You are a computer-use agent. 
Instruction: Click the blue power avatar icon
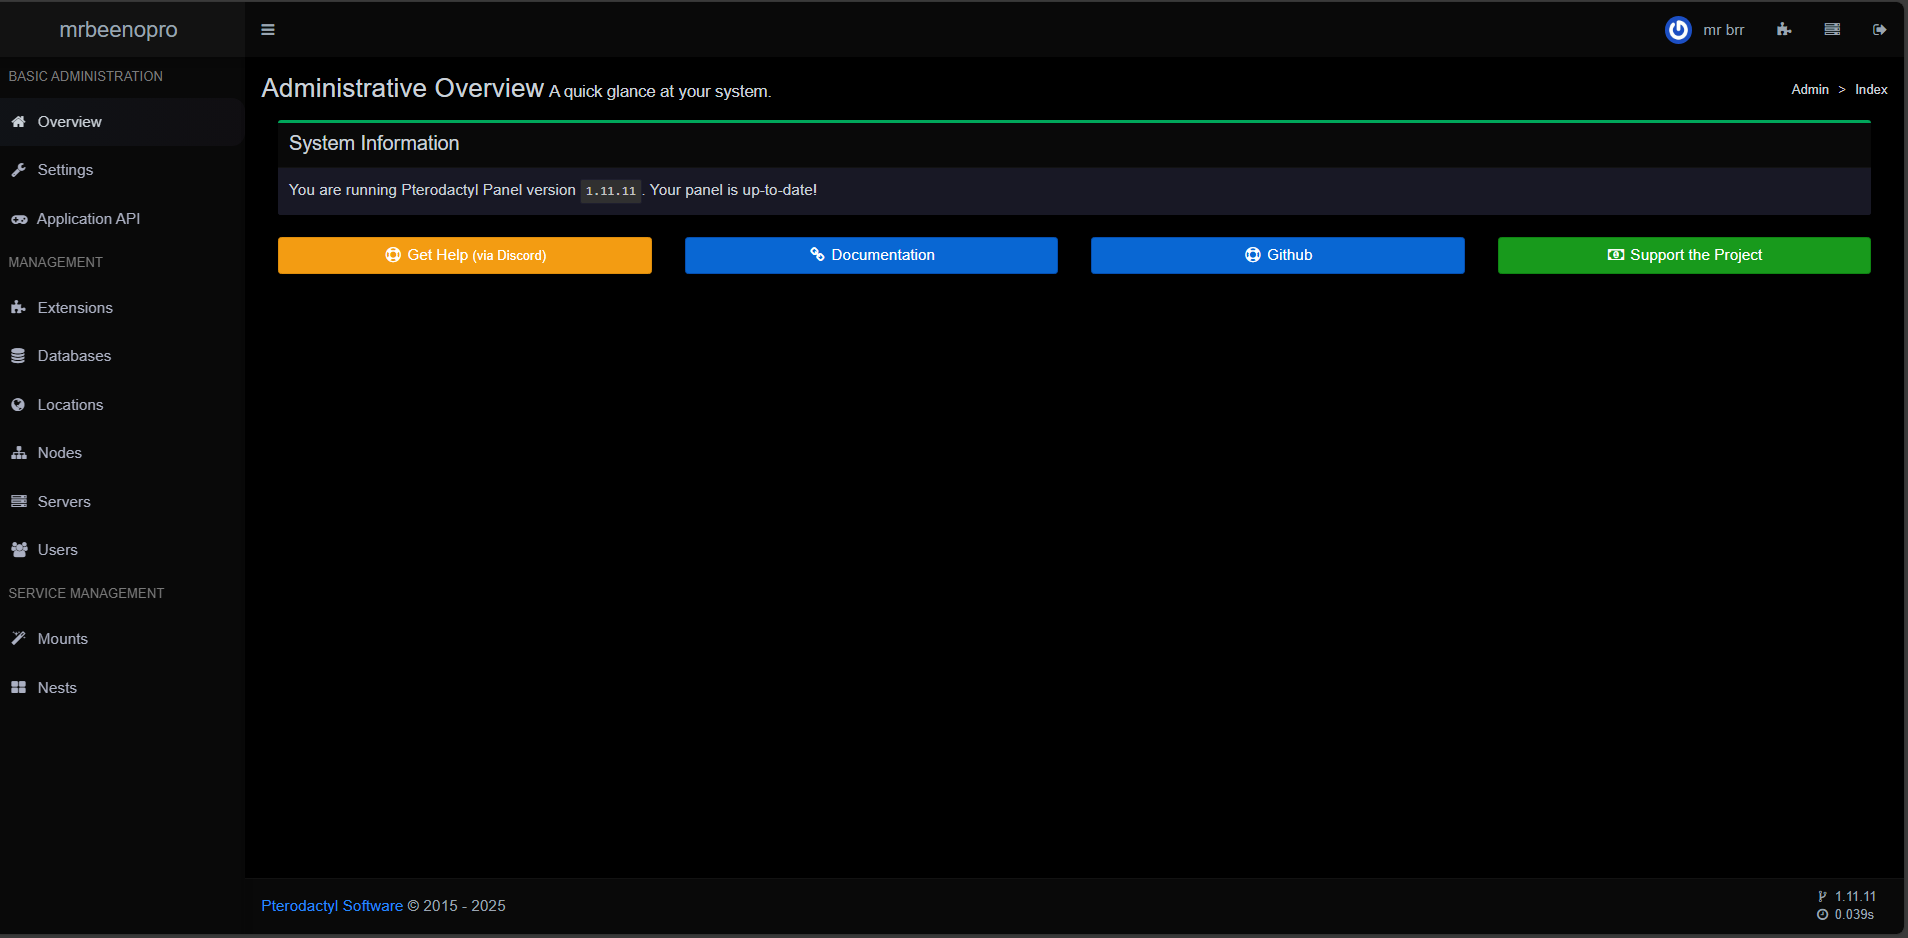(x=1678, y=30)
